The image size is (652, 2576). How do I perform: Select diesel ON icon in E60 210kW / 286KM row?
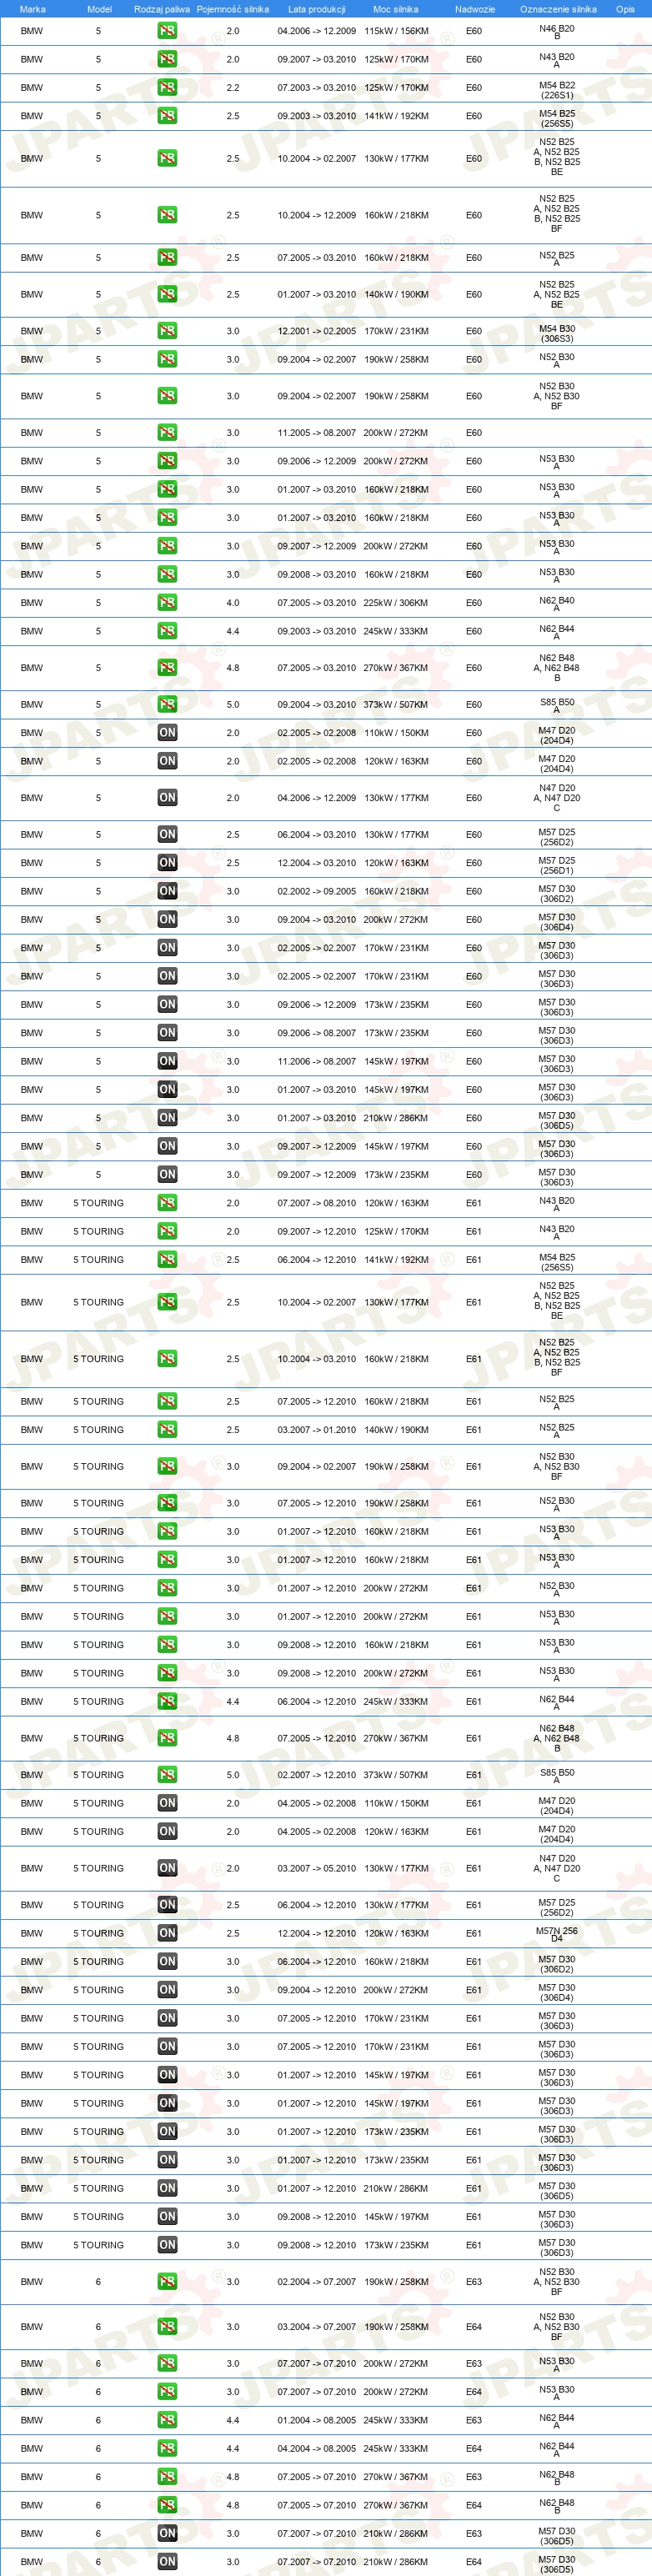click(x=167, y=1118)
